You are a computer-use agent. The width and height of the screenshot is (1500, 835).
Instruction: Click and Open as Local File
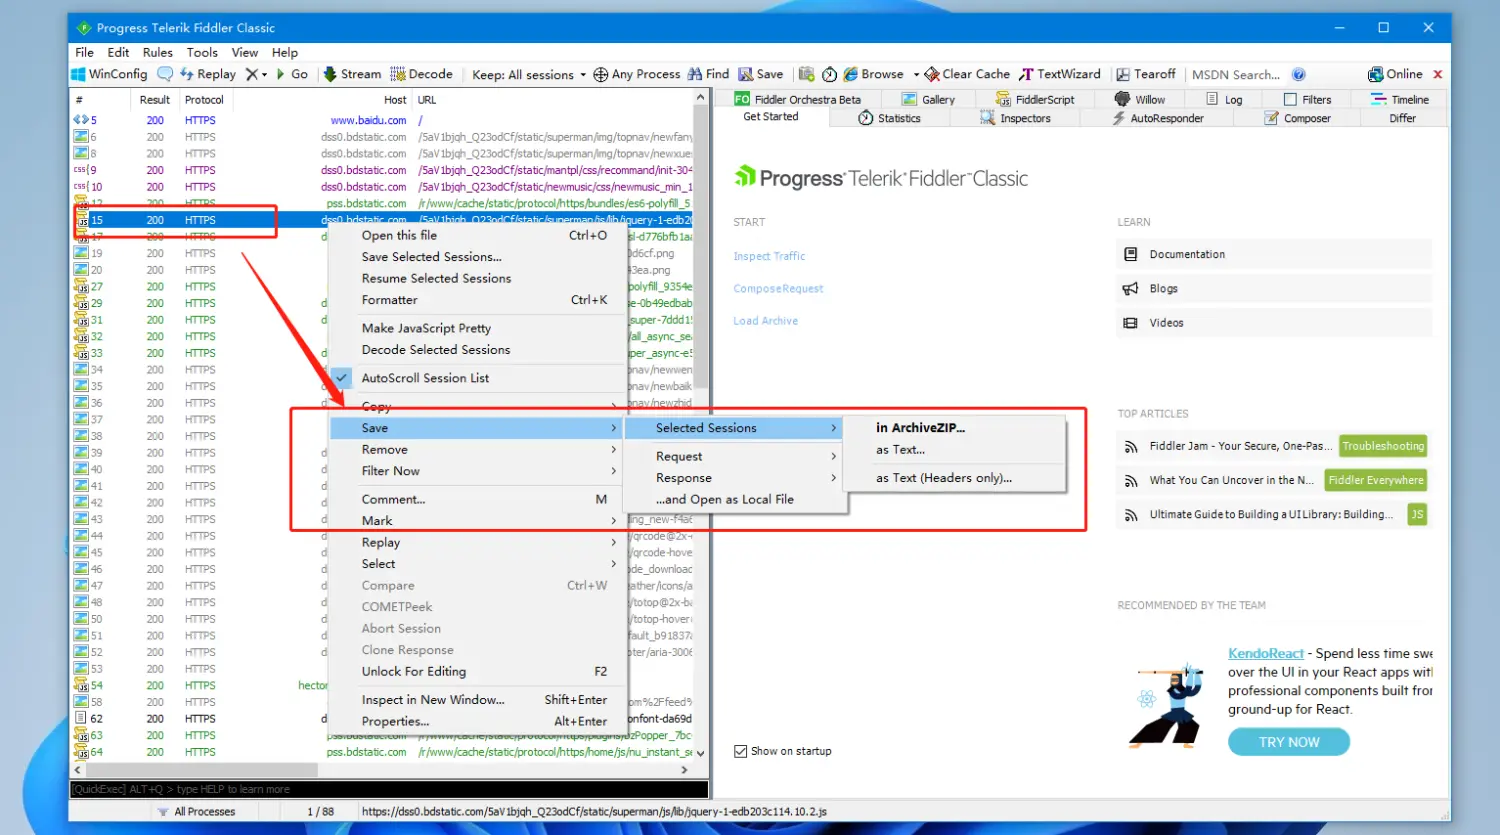[736, 499]
